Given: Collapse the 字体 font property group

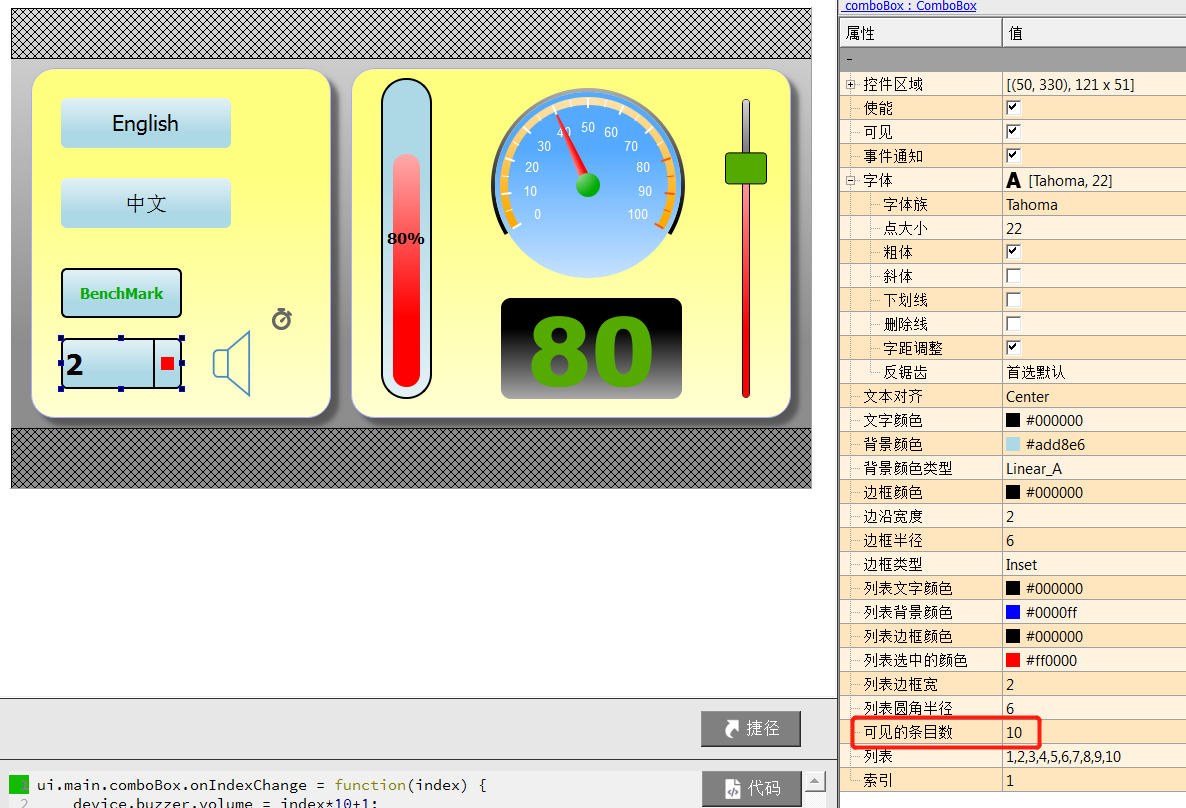Looking at the screenshot, I should 850,181.
